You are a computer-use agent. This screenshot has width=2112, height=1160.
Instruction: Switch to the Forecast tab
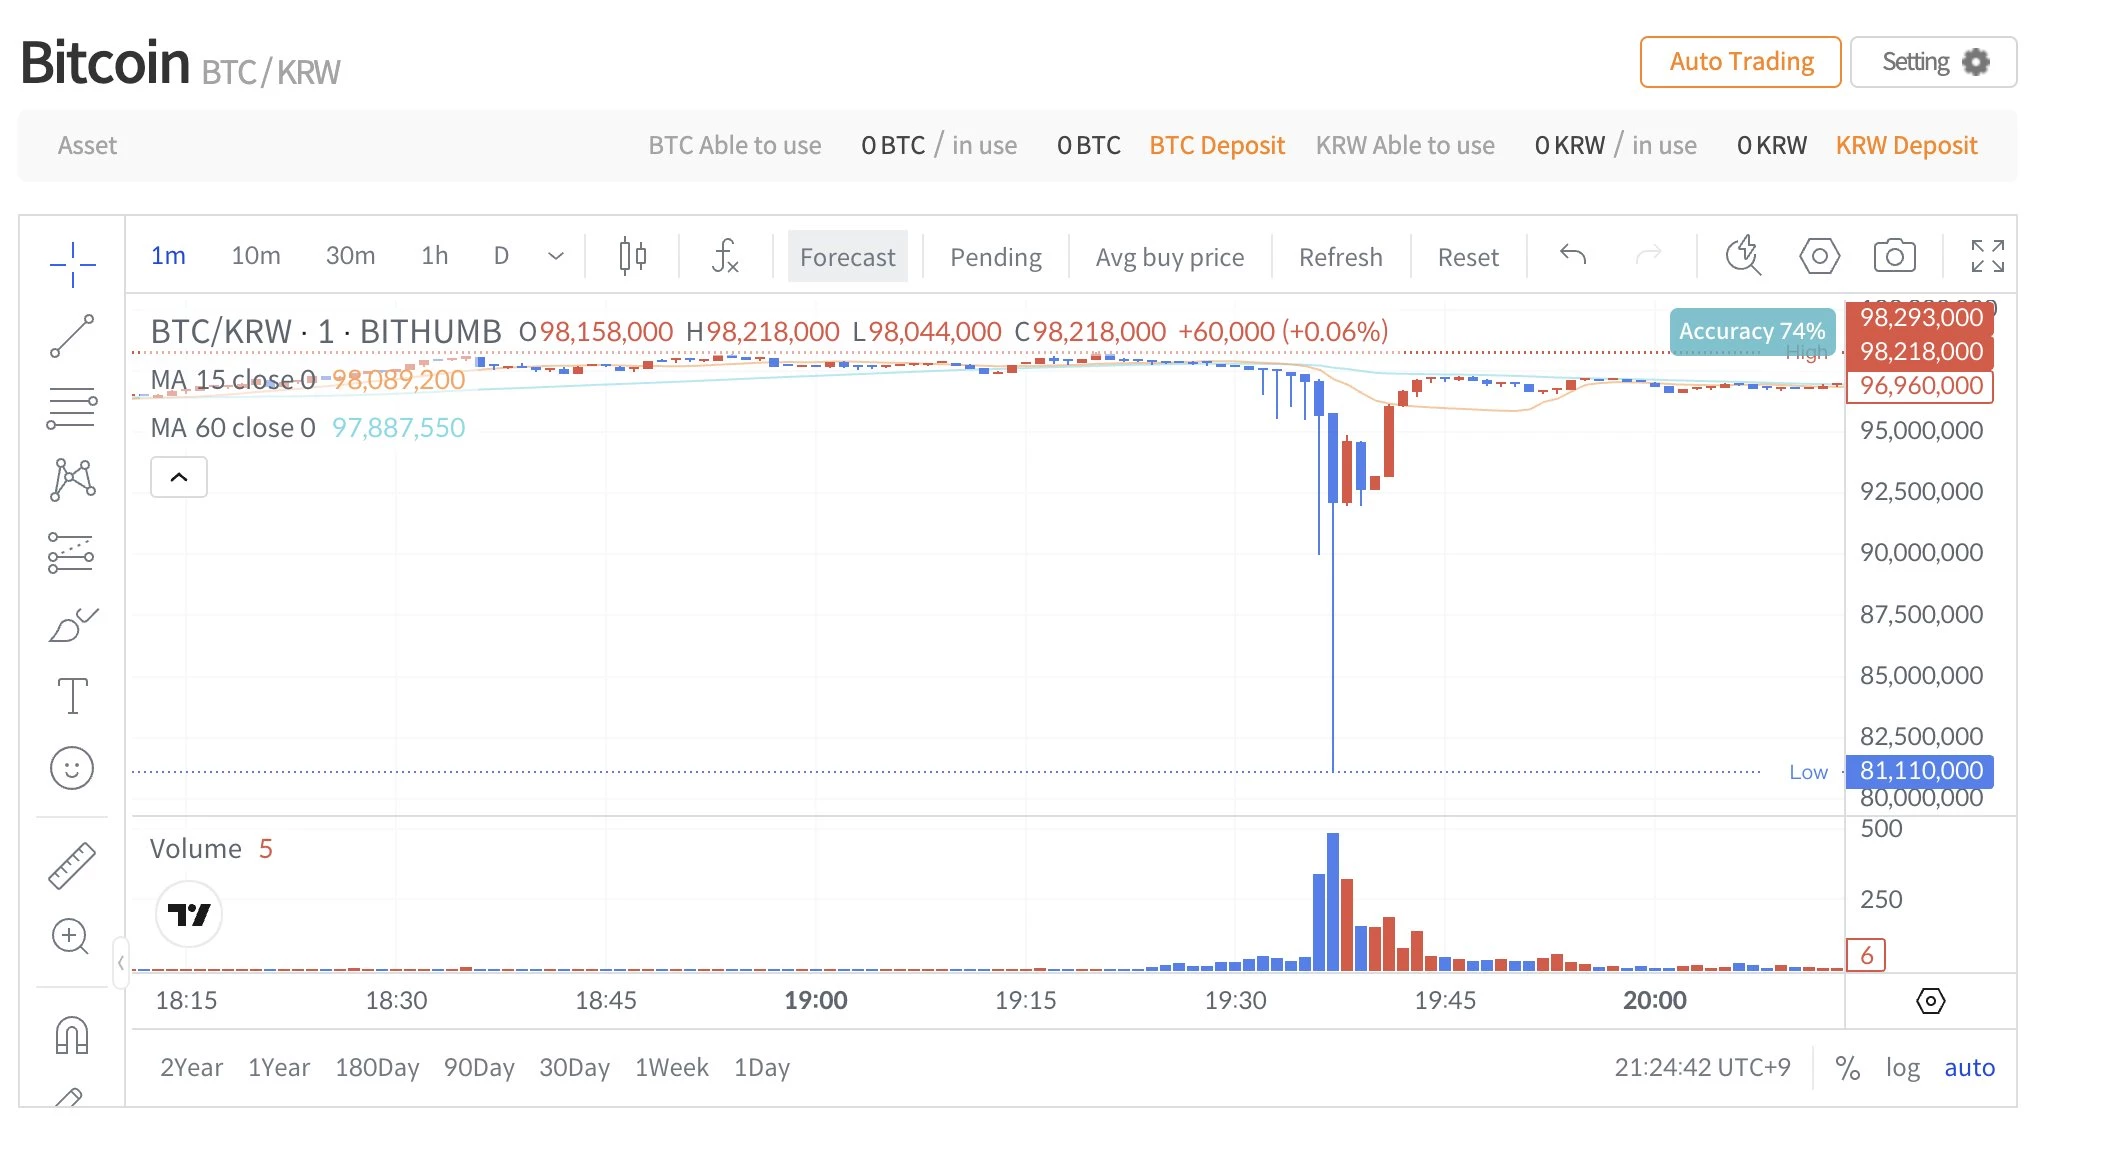pyautogui.click(x=847, y=256)
